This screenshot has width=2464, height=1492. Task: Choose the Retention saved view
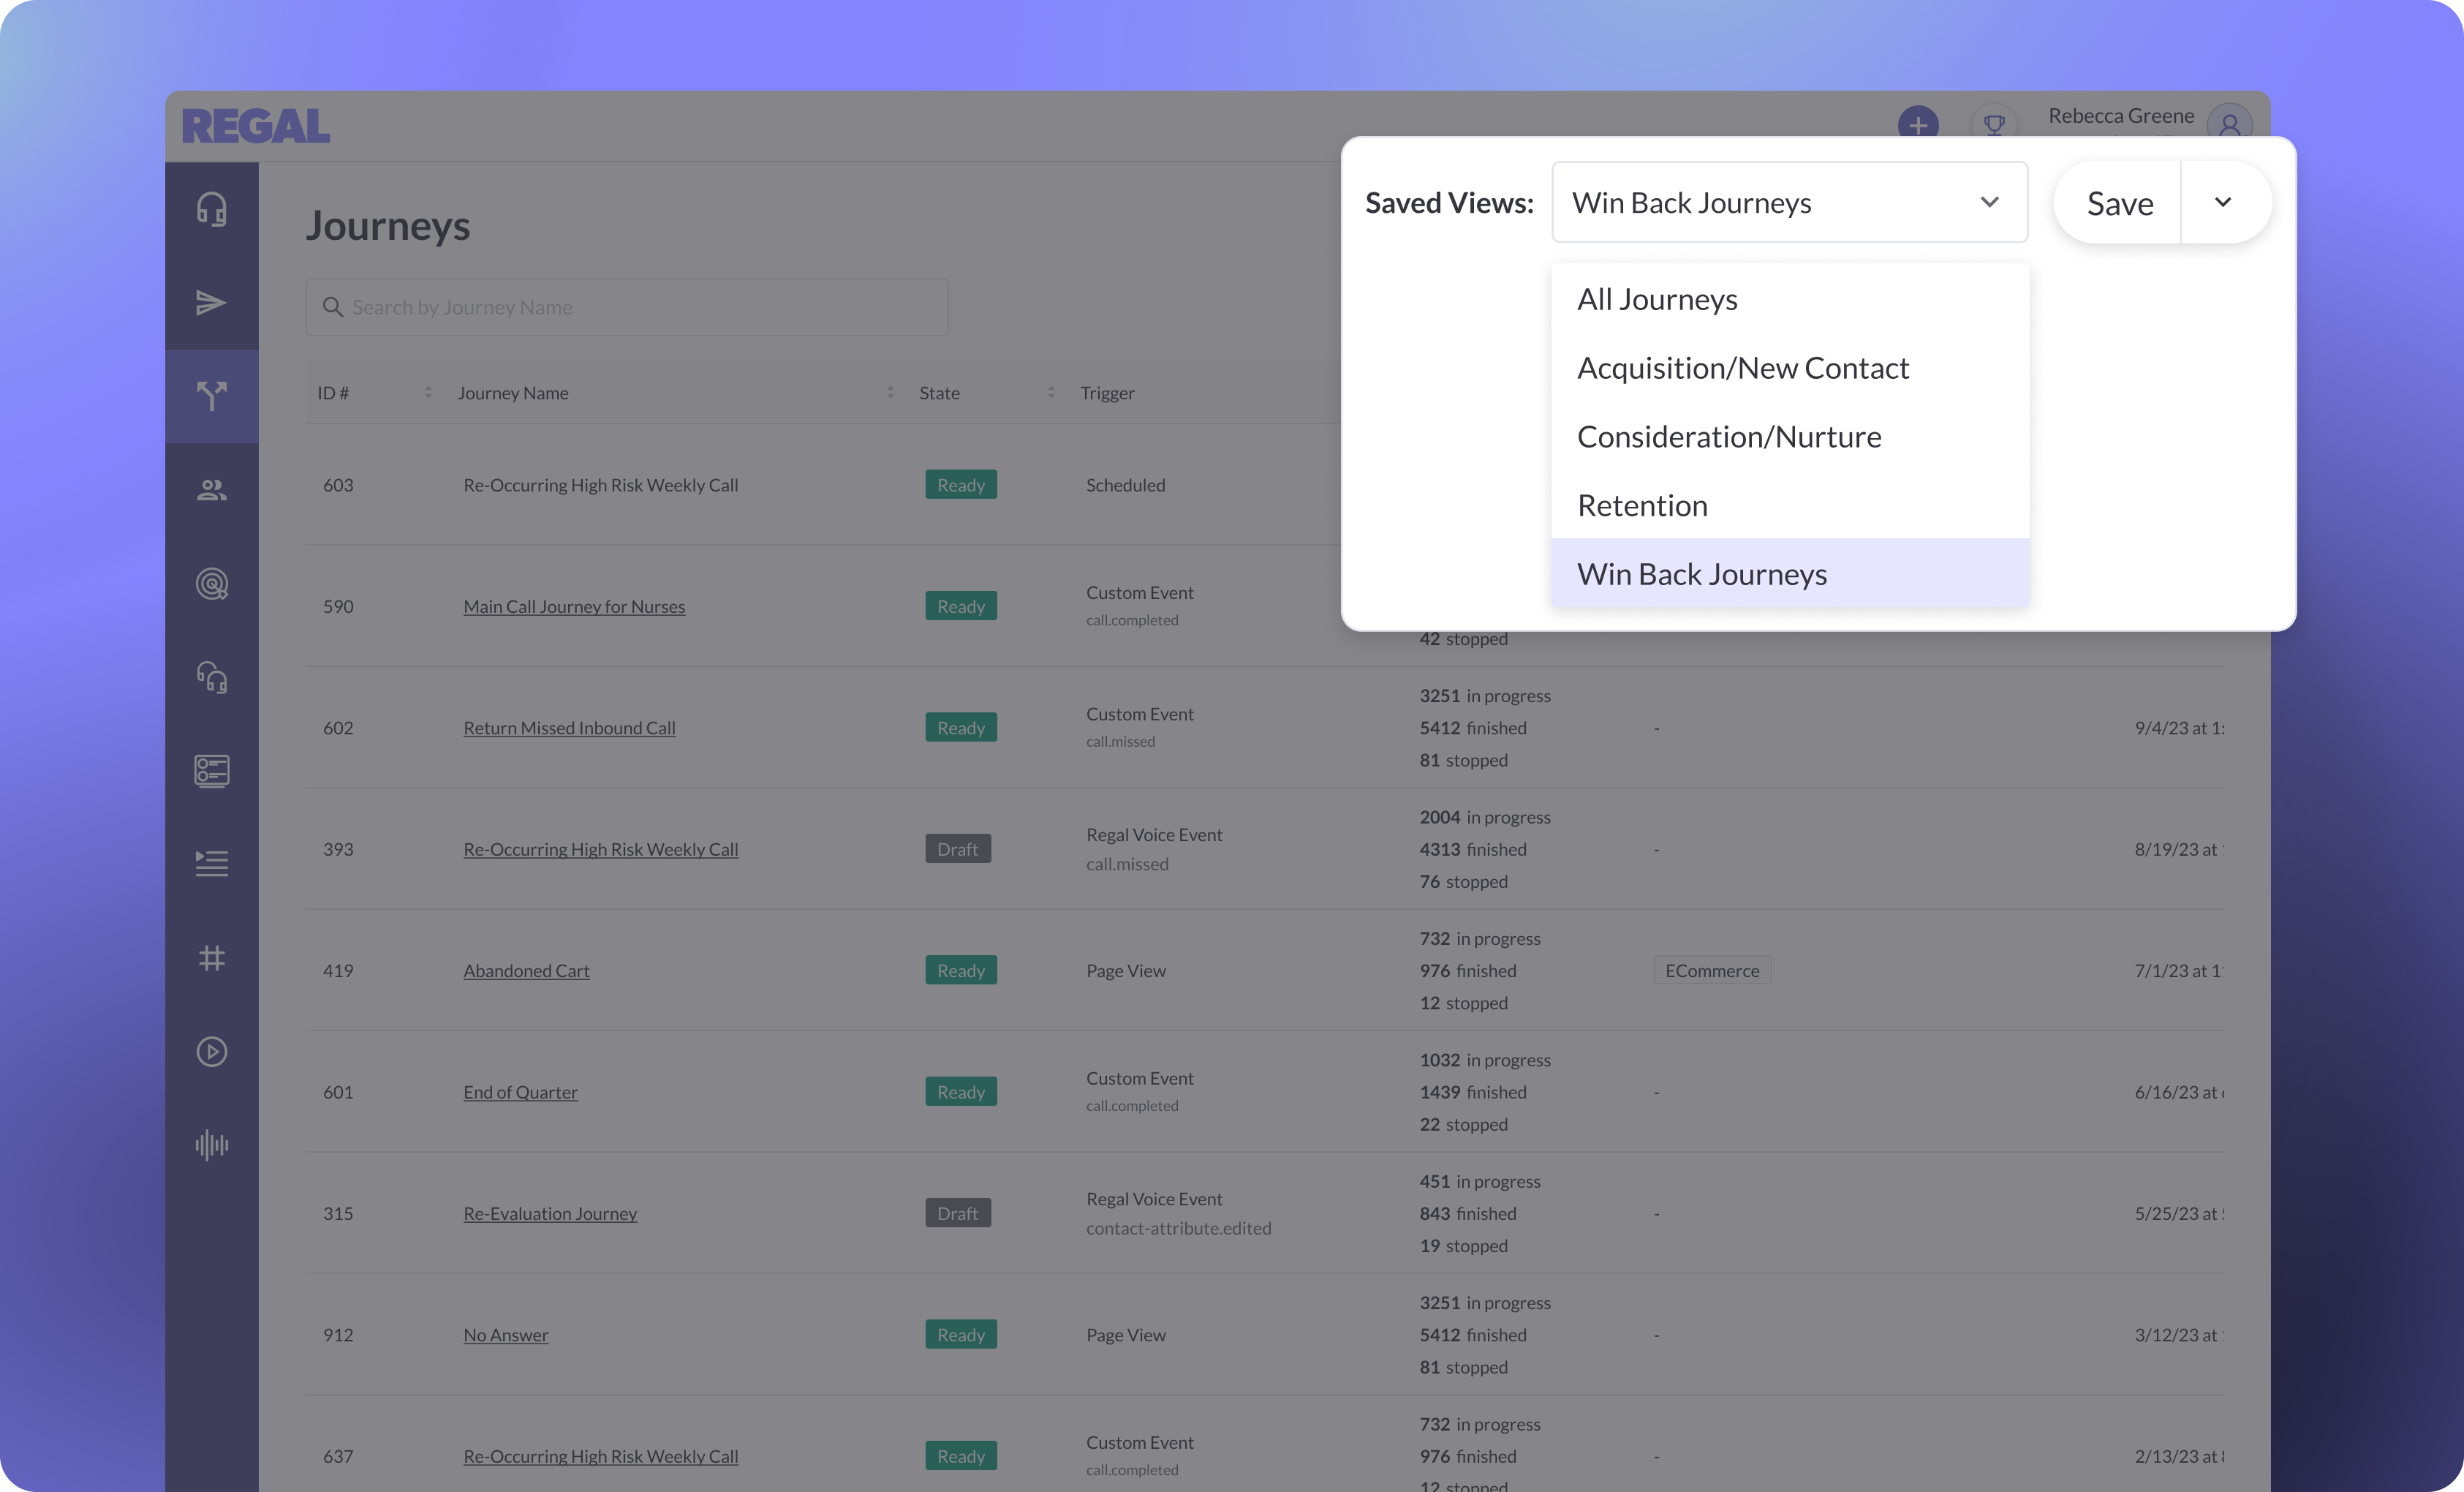tap(1642, 505)
